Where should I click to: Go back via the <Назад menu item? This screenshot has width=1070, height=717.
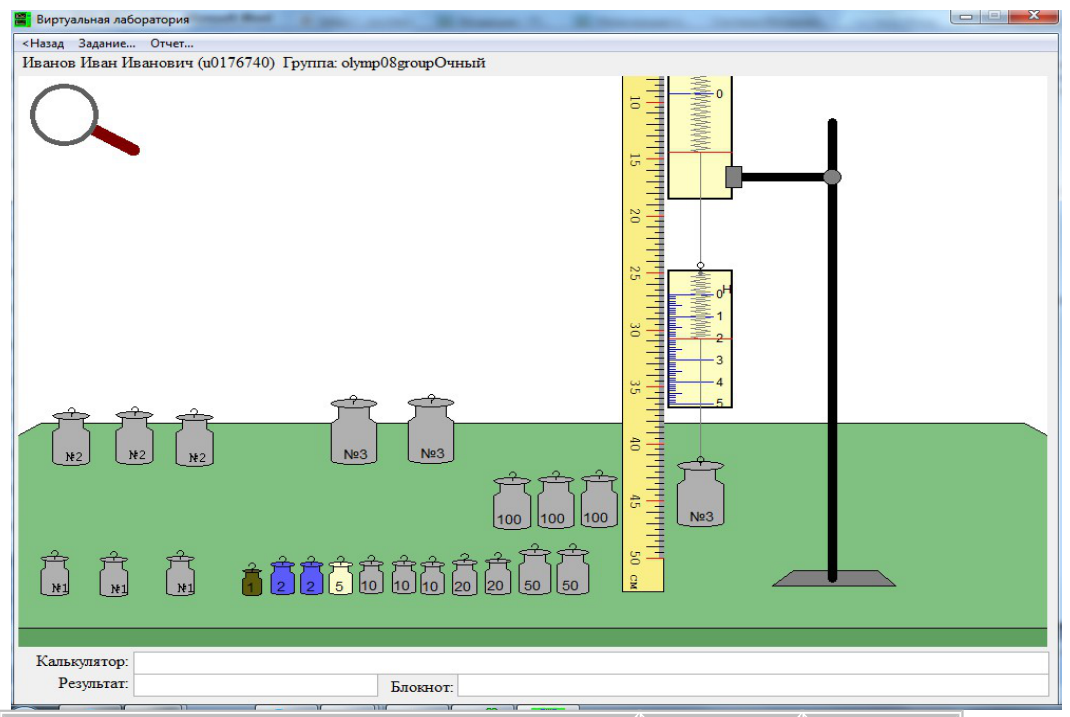point(43,43)
